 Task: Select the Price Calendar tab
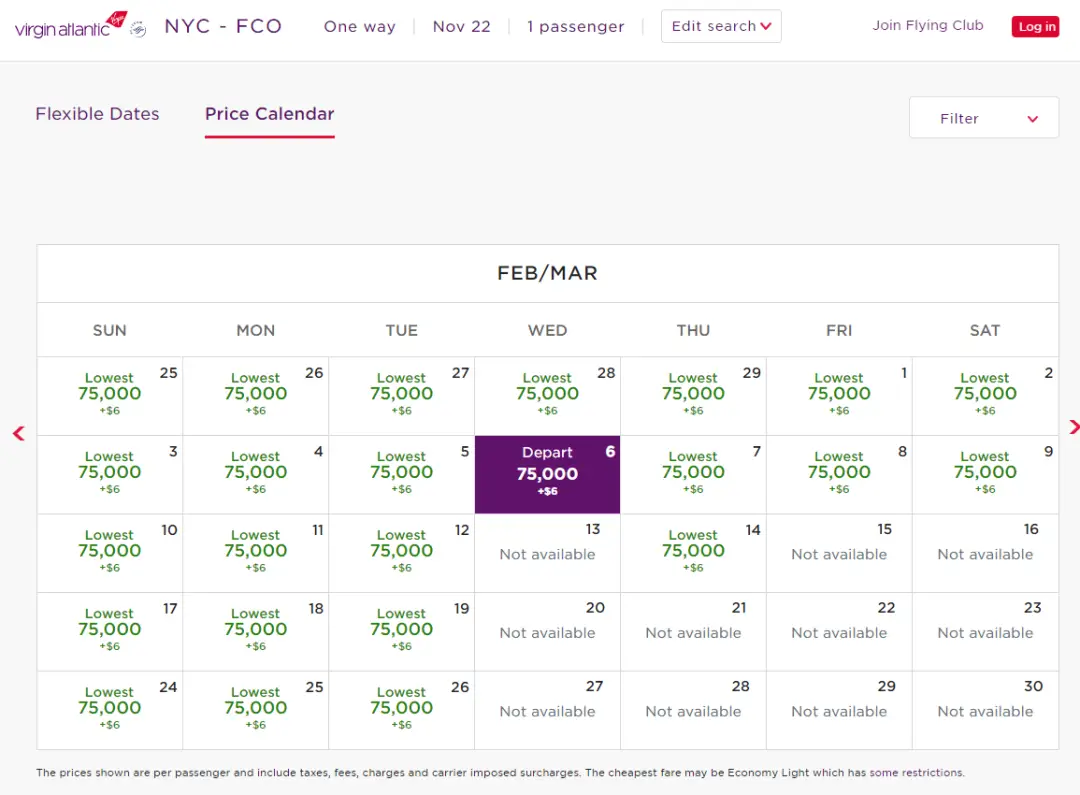click(269, 114)
